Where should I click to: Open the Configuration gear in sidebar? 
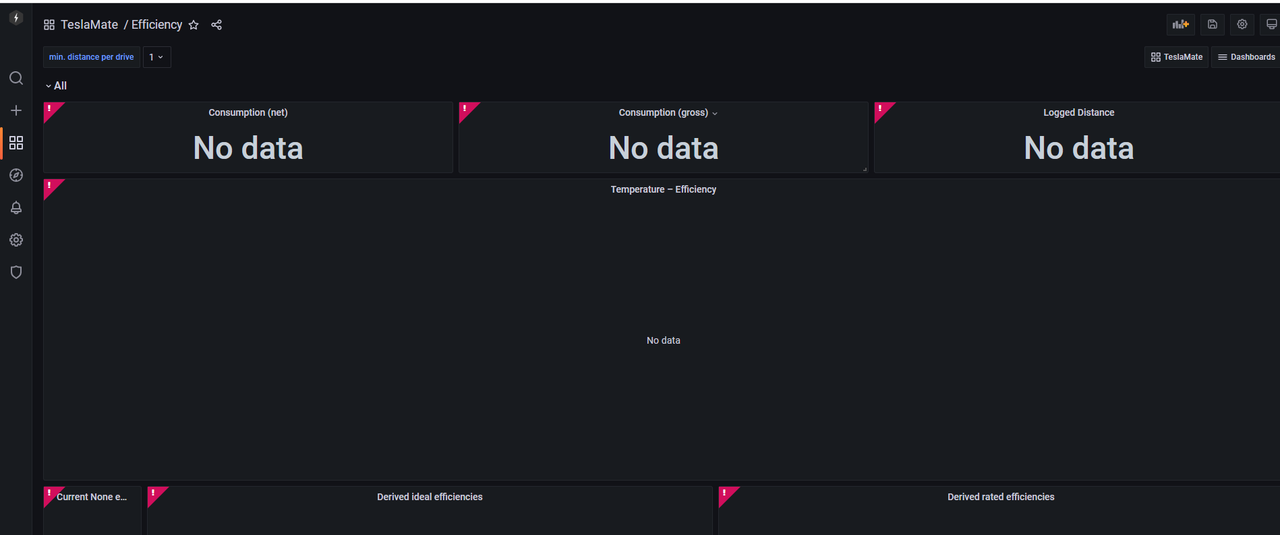[16, 240]
